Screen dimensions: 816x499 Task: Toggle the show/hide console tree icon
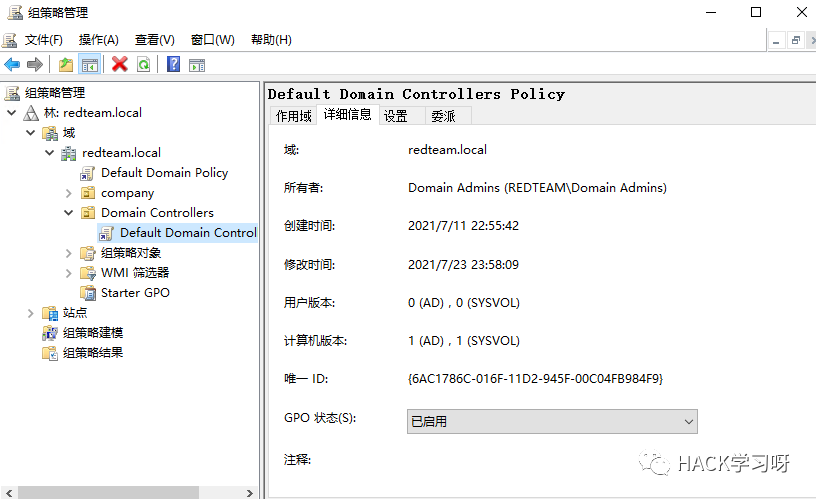[90, 64]
